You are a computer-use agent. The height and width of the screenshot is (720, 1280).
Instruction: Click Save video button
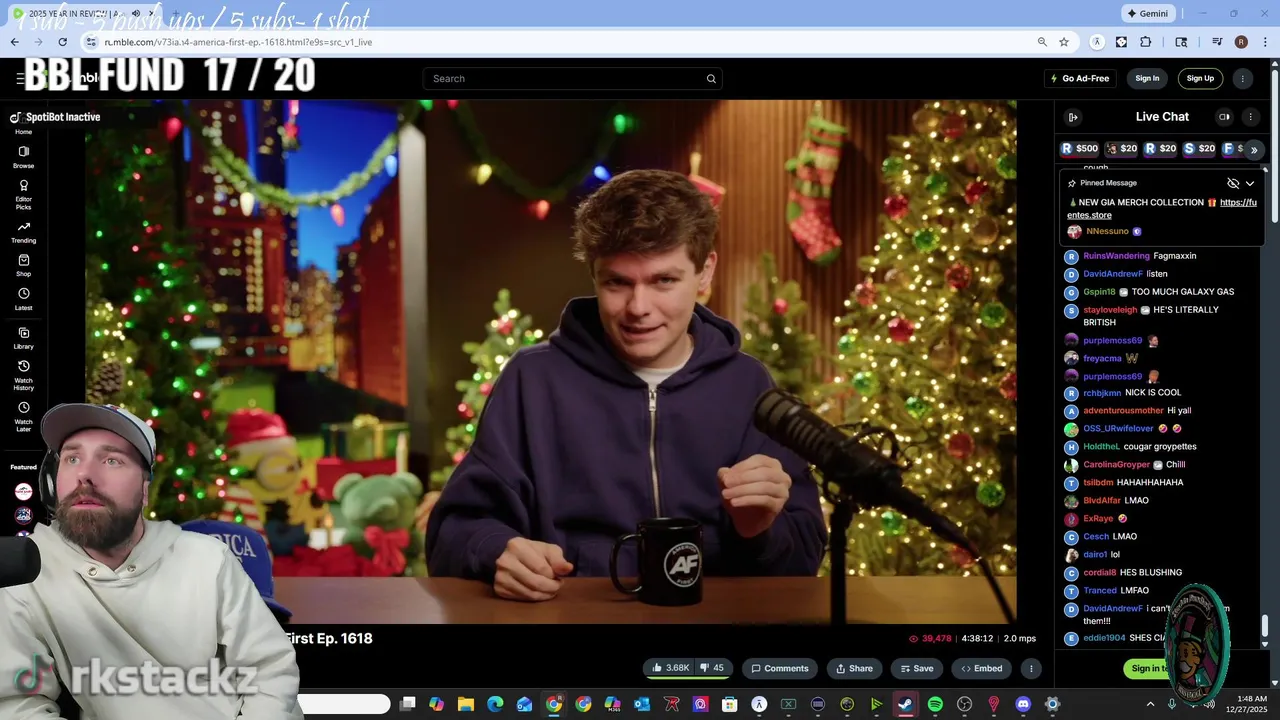(x=916, y=668)
